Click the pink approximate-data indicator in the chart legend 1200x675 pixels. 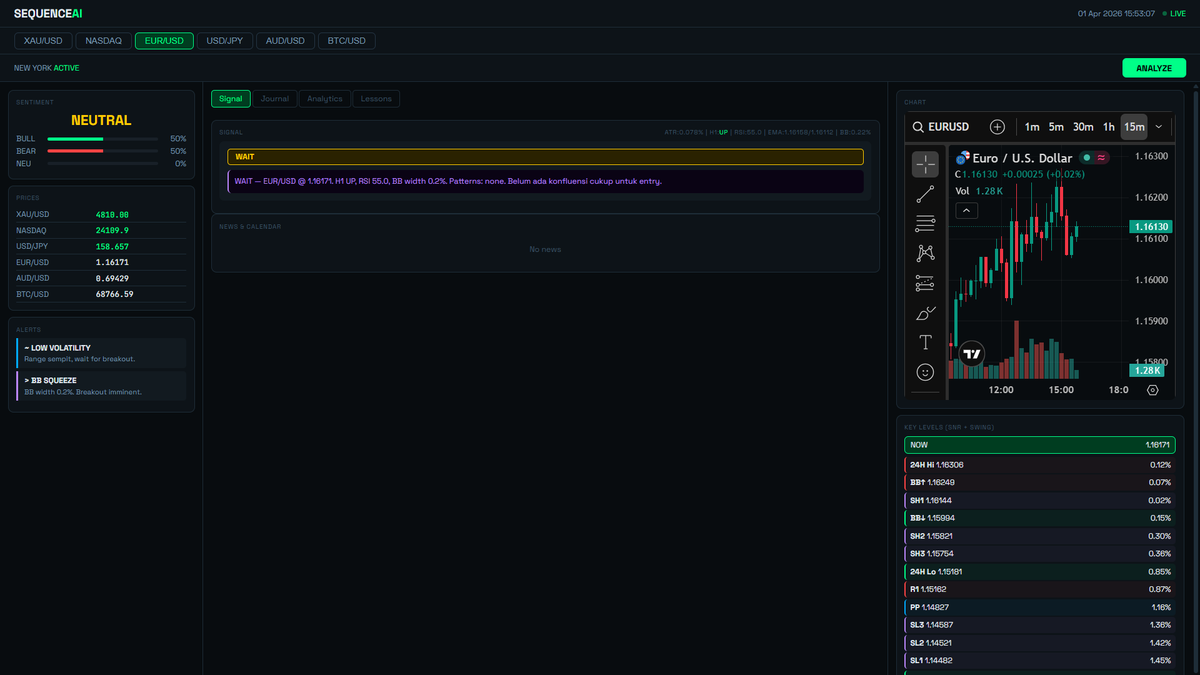pos(1102,158)
